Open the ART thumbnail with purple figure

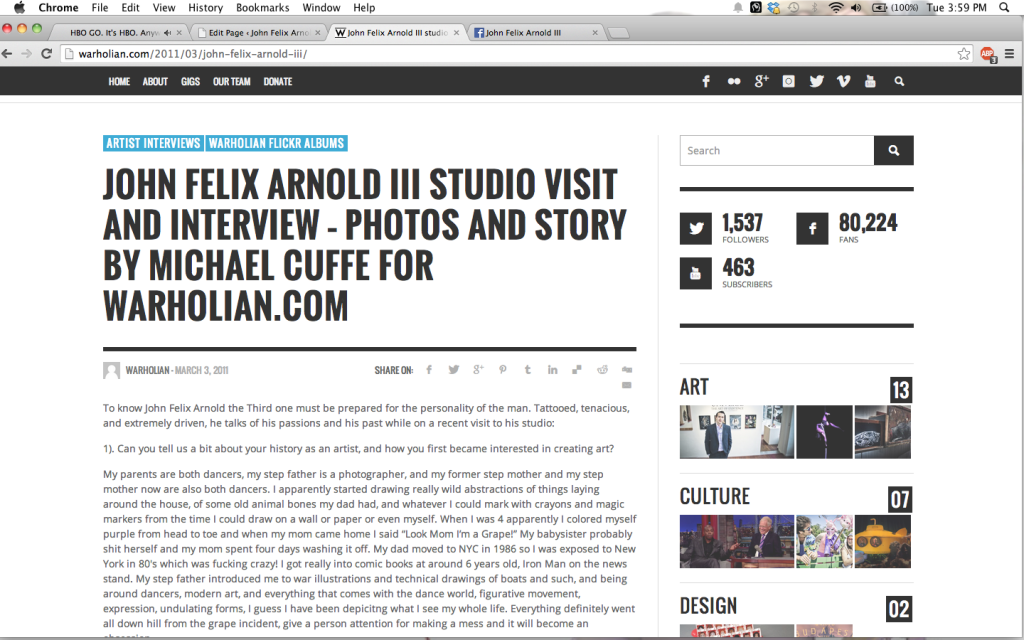pos(824,432)
